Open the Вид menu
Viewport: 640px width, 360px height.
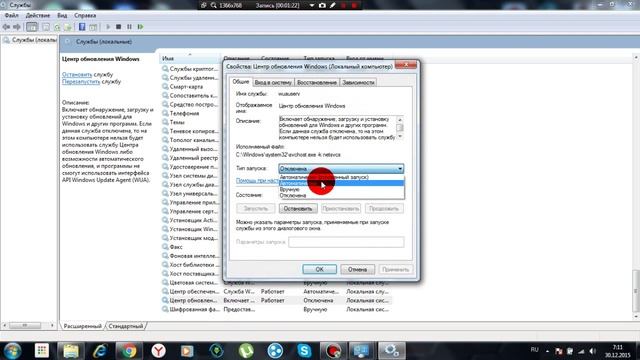click(62, 16)
